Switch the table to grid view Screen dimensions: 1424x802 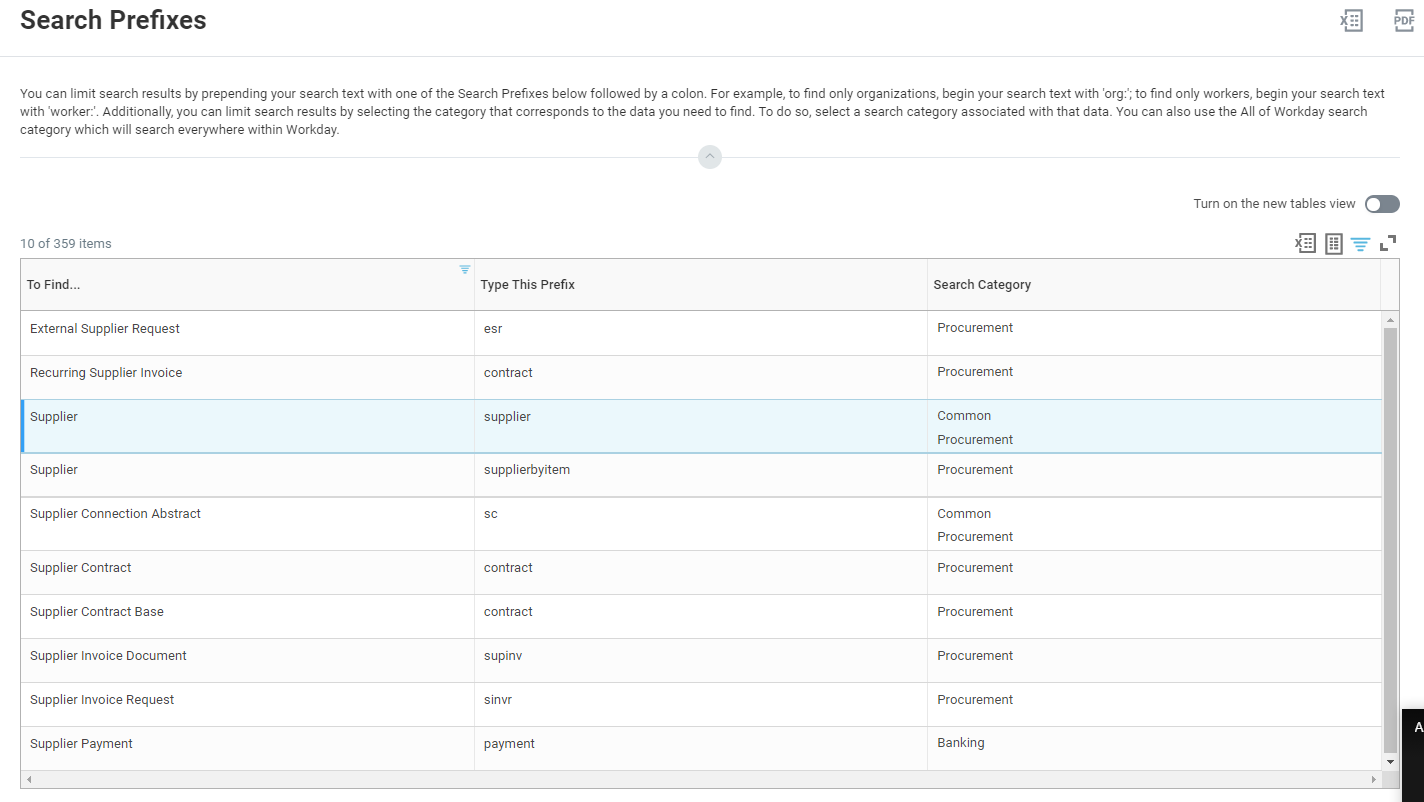(1333, 243)
